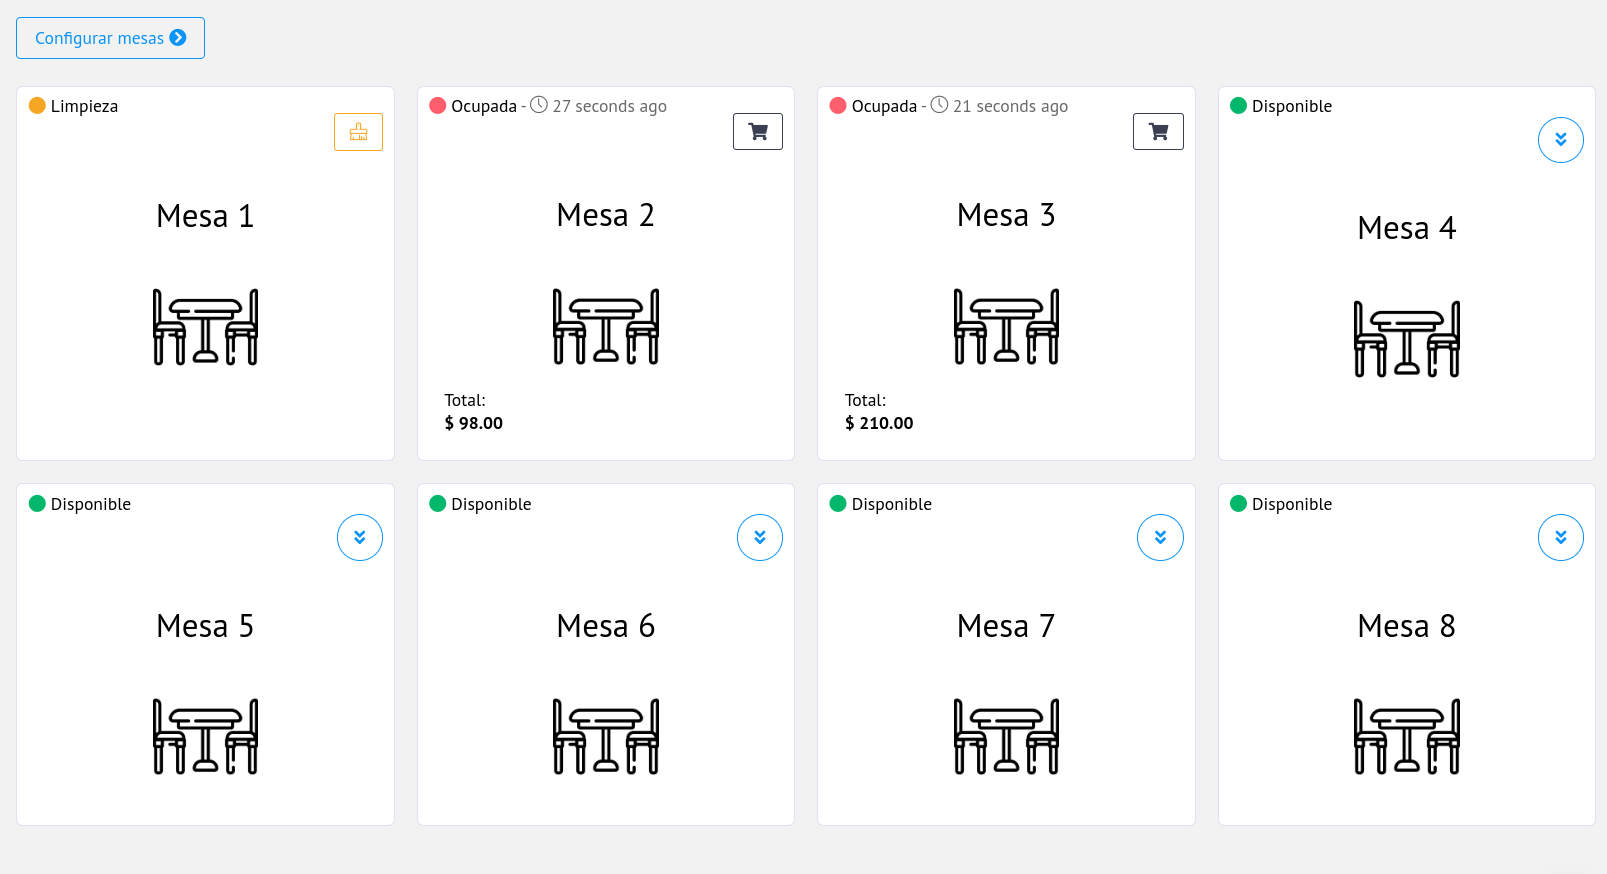Open Configurar mesas
1607x874 pixels.
(x=110, y=38)
